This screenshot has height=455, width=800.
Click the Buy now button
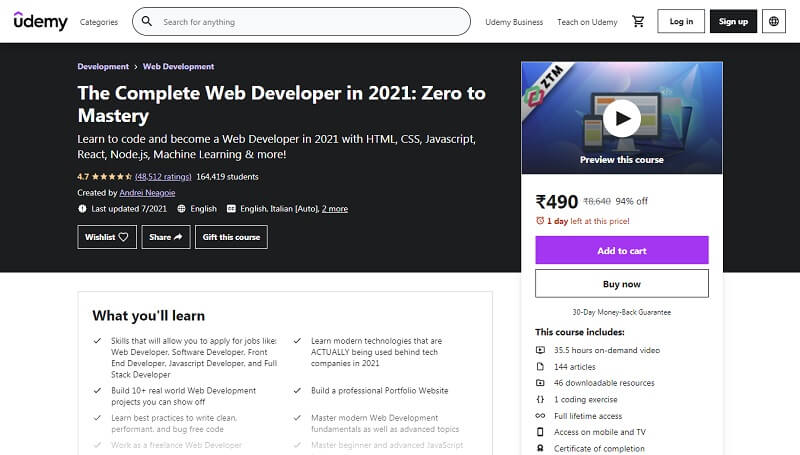click(621, 284)
